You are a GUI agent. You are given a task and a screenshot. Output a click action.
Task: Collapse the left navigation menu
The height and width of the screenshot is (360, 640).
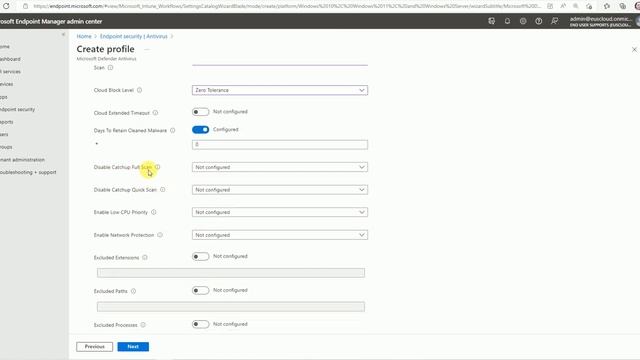[x=63, y=35]
